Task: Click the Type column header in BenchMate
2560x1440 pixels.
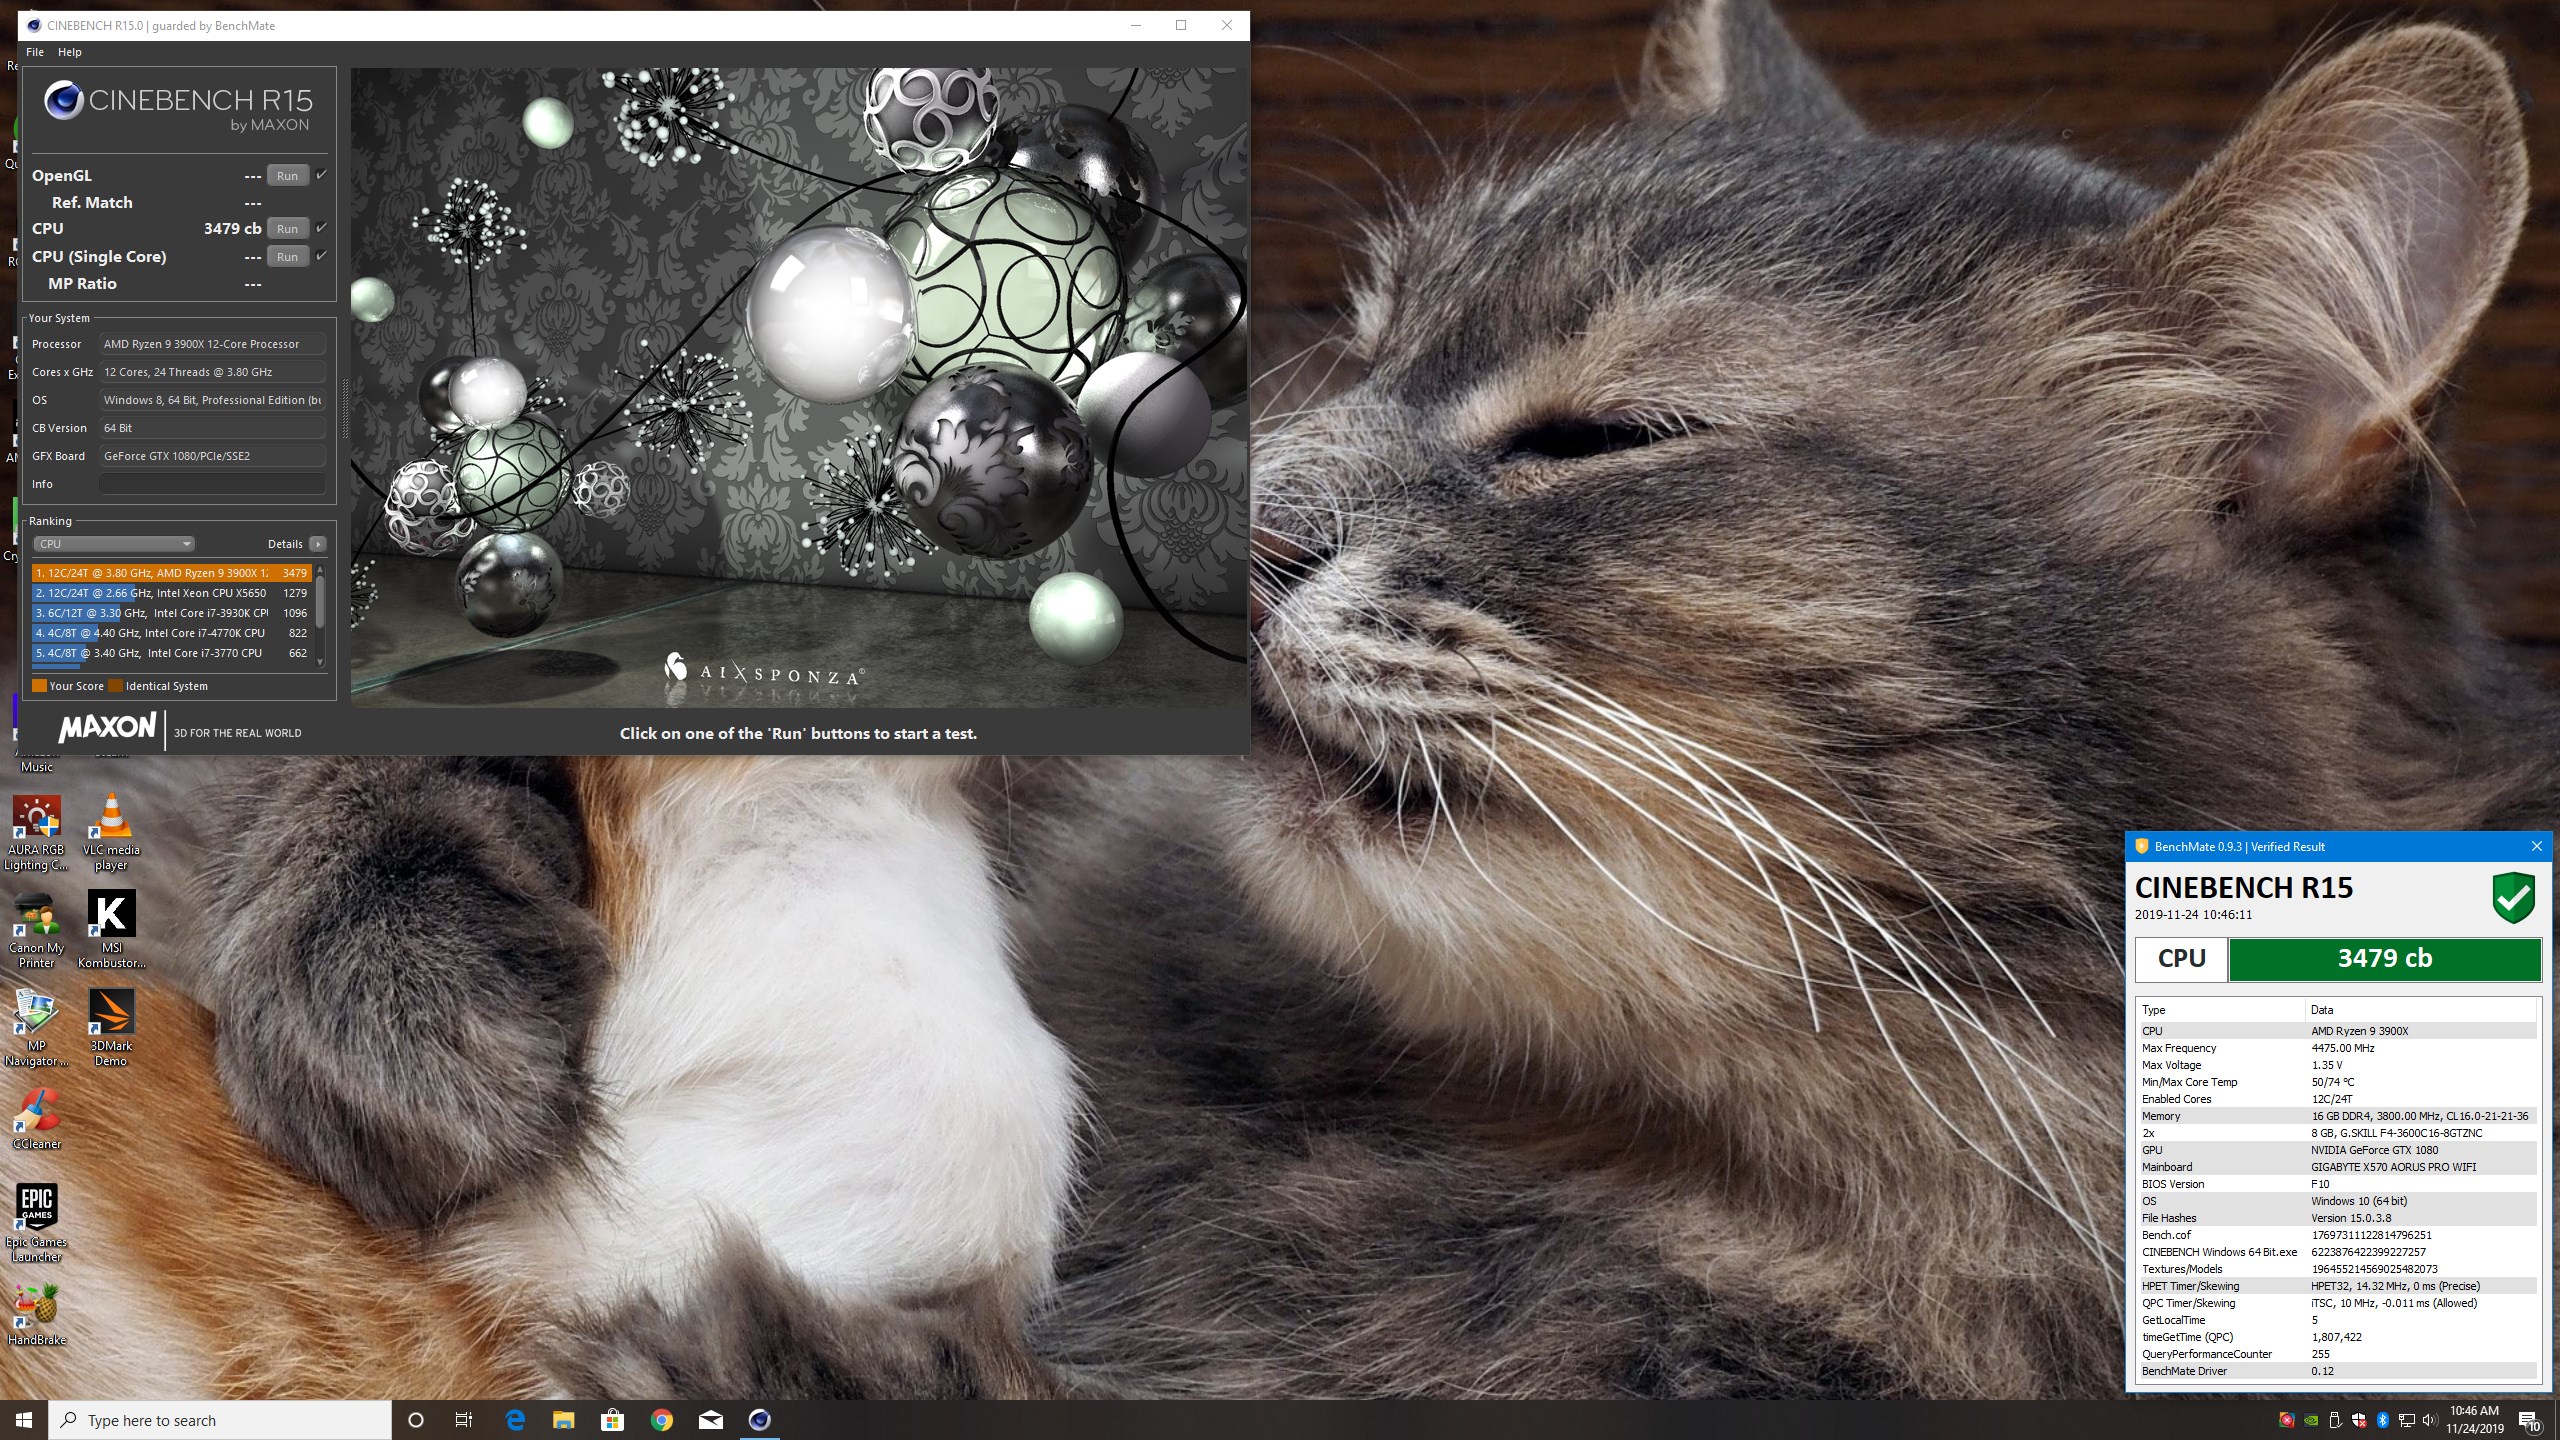Action: pos(2220,1010)
